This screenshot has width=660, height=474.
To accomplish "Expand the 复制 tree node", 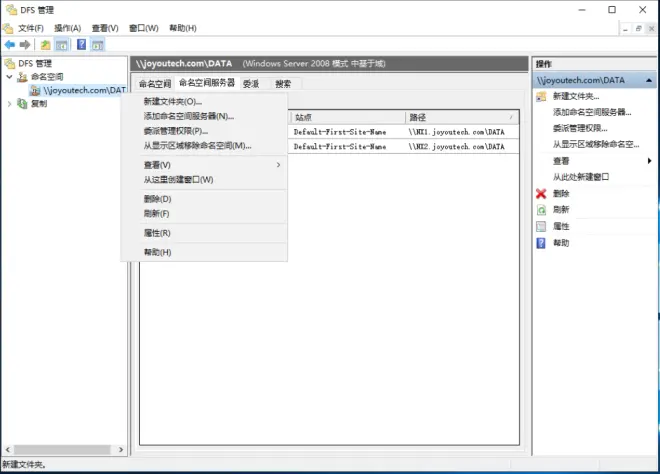I will (9, 104).
